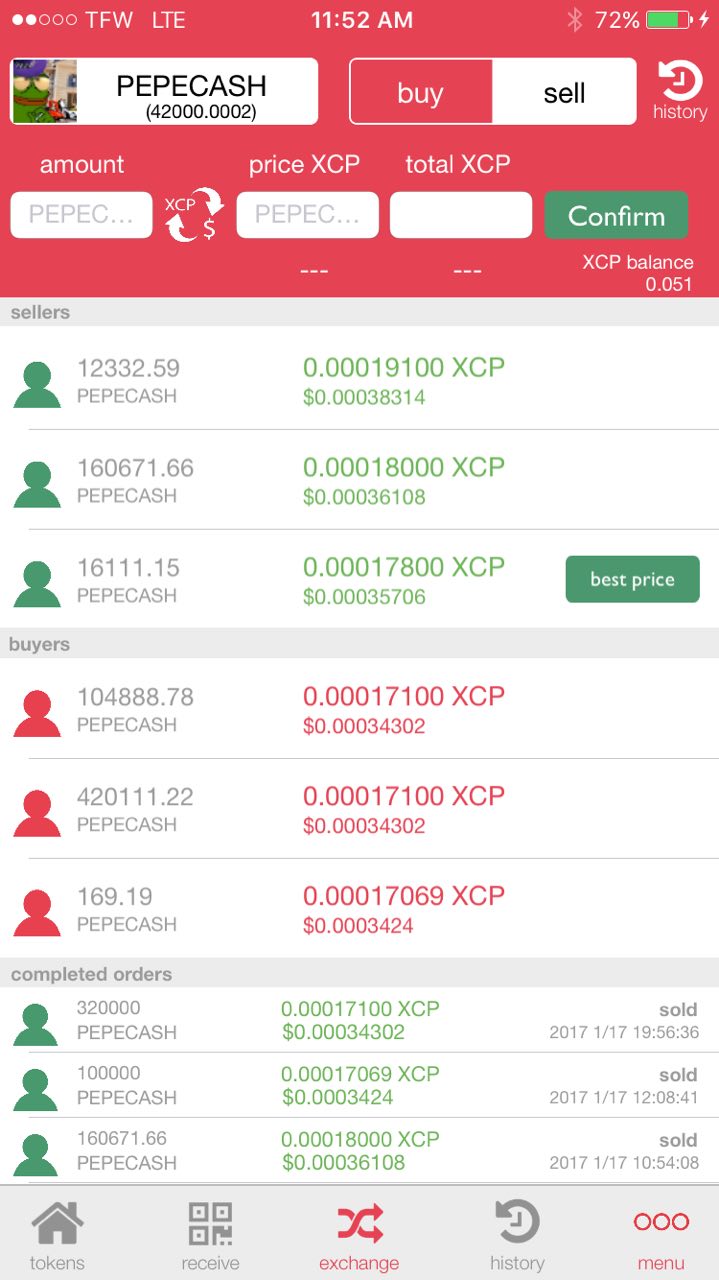The width and height of the screenshot is (719, 1280).
Task: Select seller price 0.00019100 XCP
Action: point(404,367)
